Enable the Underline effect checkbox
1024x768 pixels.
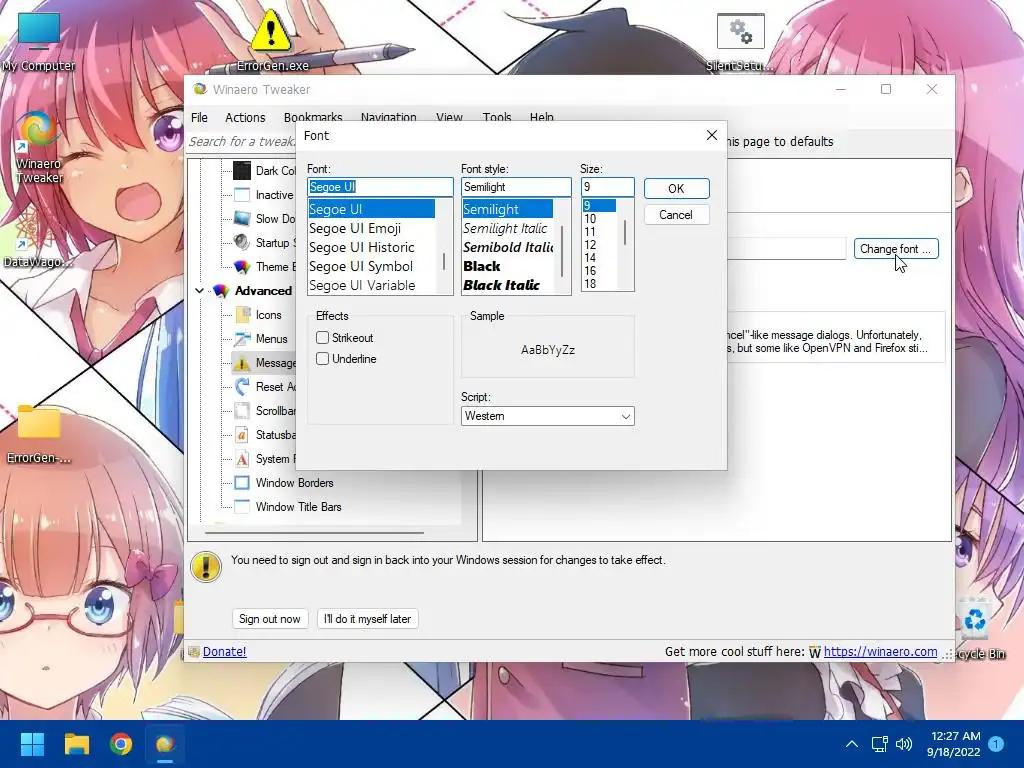pyautogui.click(x=322, y=359)
